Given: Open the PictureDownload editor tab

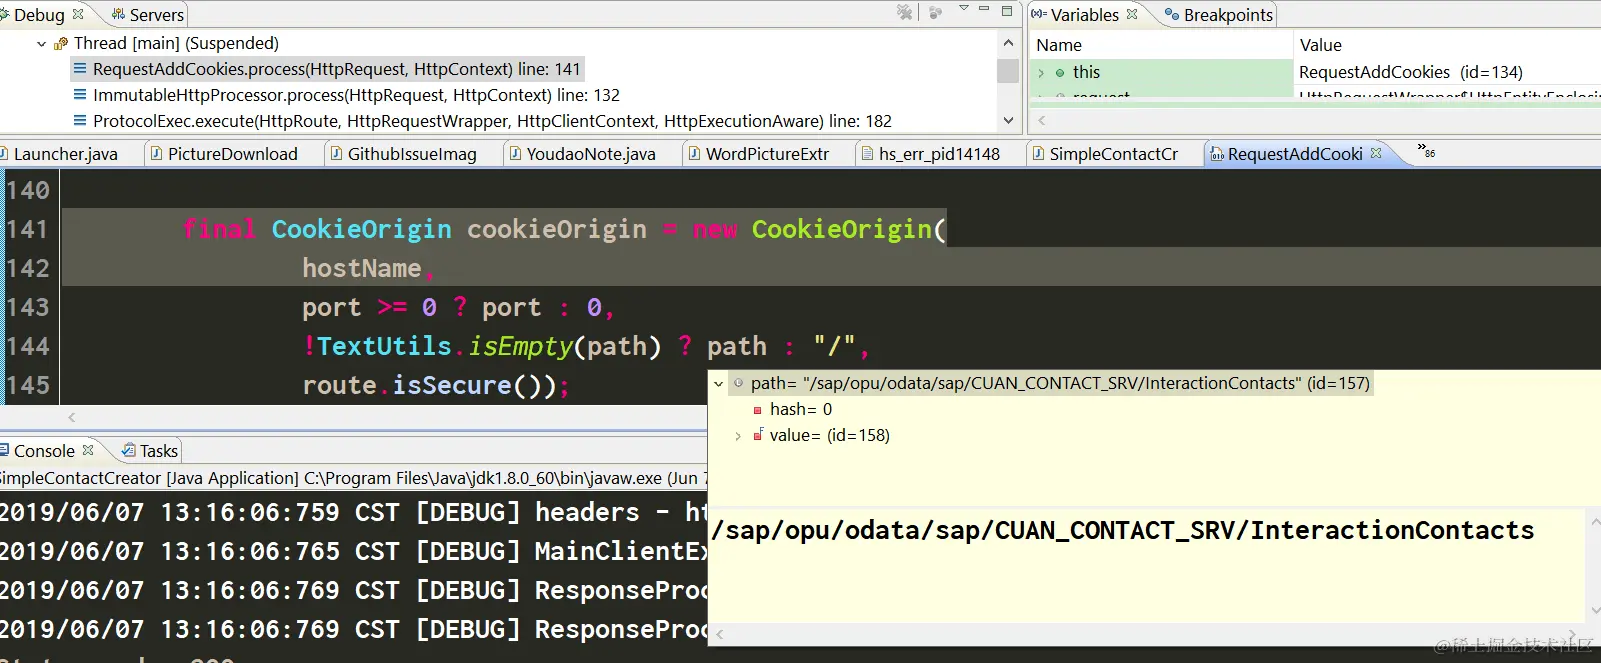Looking at the screenshot, I should point(232,154).
